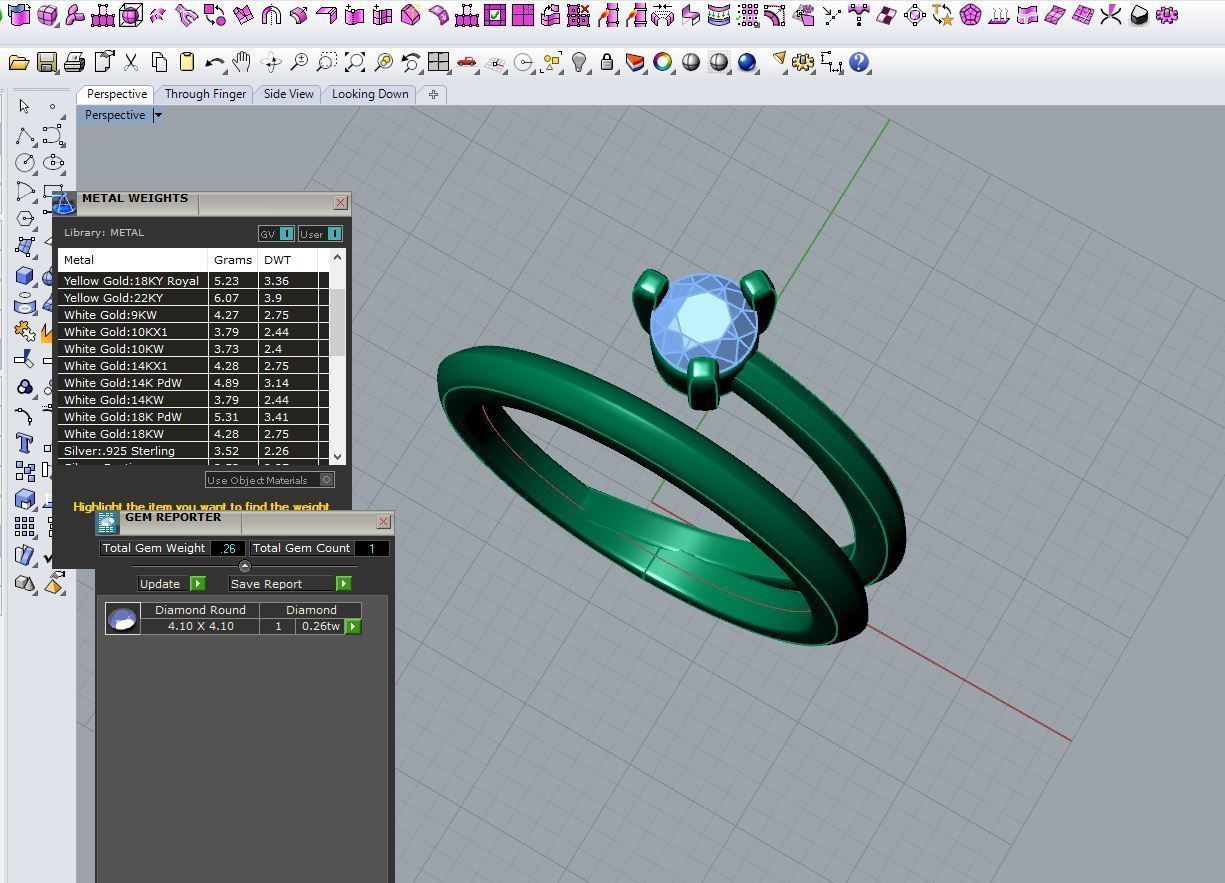This screenshot has width=1225, height=883.
Task: Switch to Looking Down tab
Action: pyautogui.click(x=370, y=94)
